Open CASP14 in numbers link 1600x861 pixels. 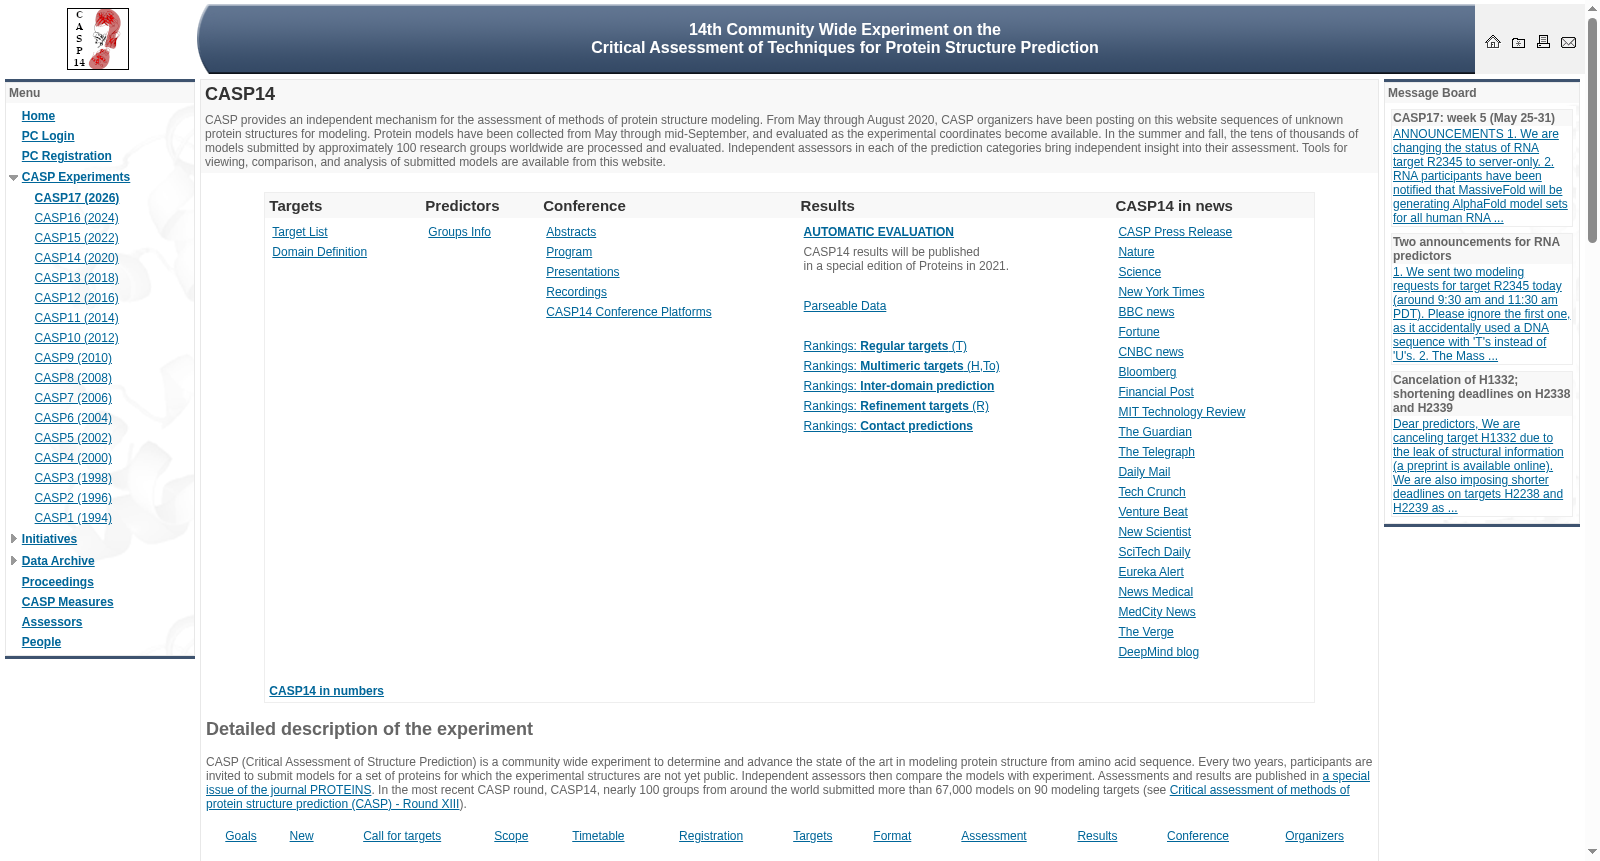326,691
